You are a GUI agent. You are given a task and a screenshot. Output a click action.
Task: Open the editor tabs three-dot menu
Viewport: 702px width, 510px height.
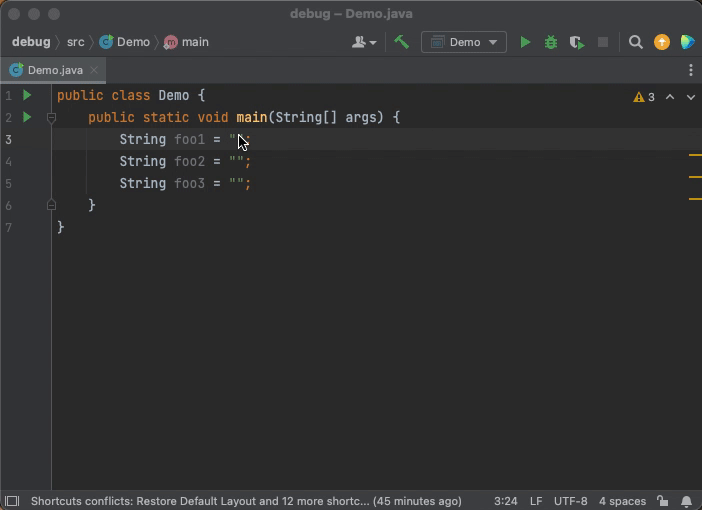691,70
